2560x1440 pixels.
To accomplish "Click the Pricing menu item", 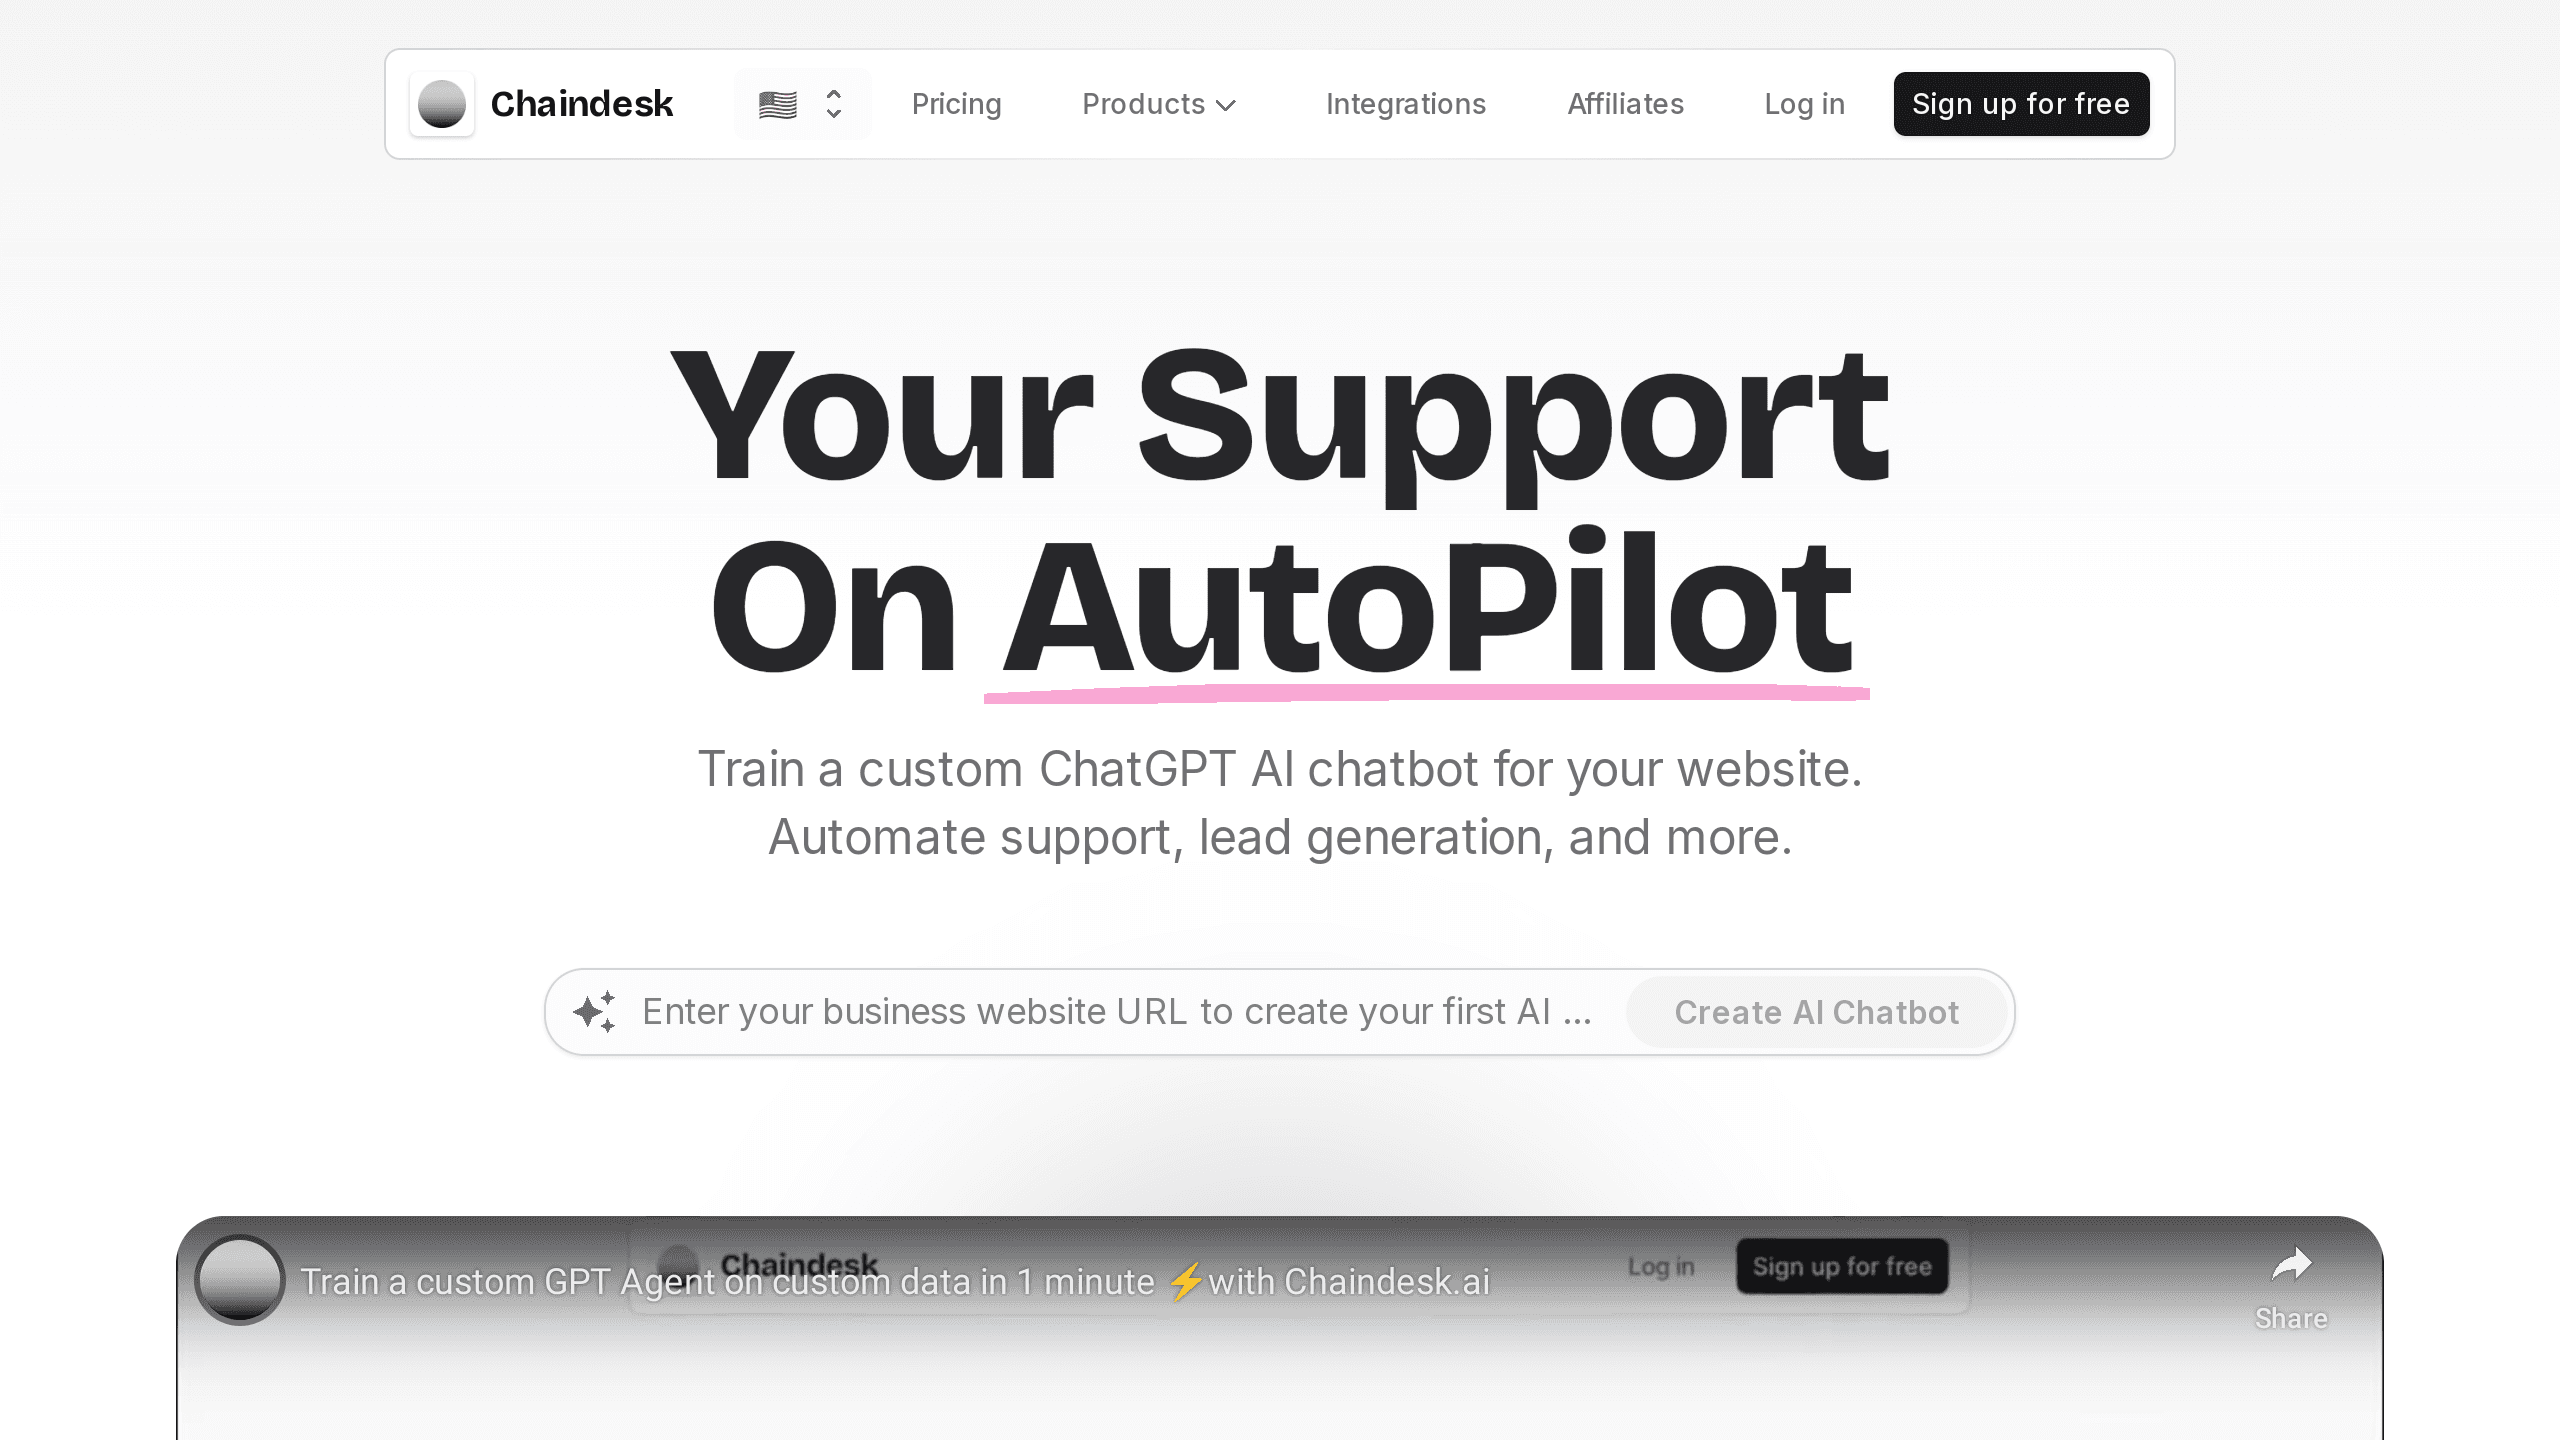I will coord(956,104).
